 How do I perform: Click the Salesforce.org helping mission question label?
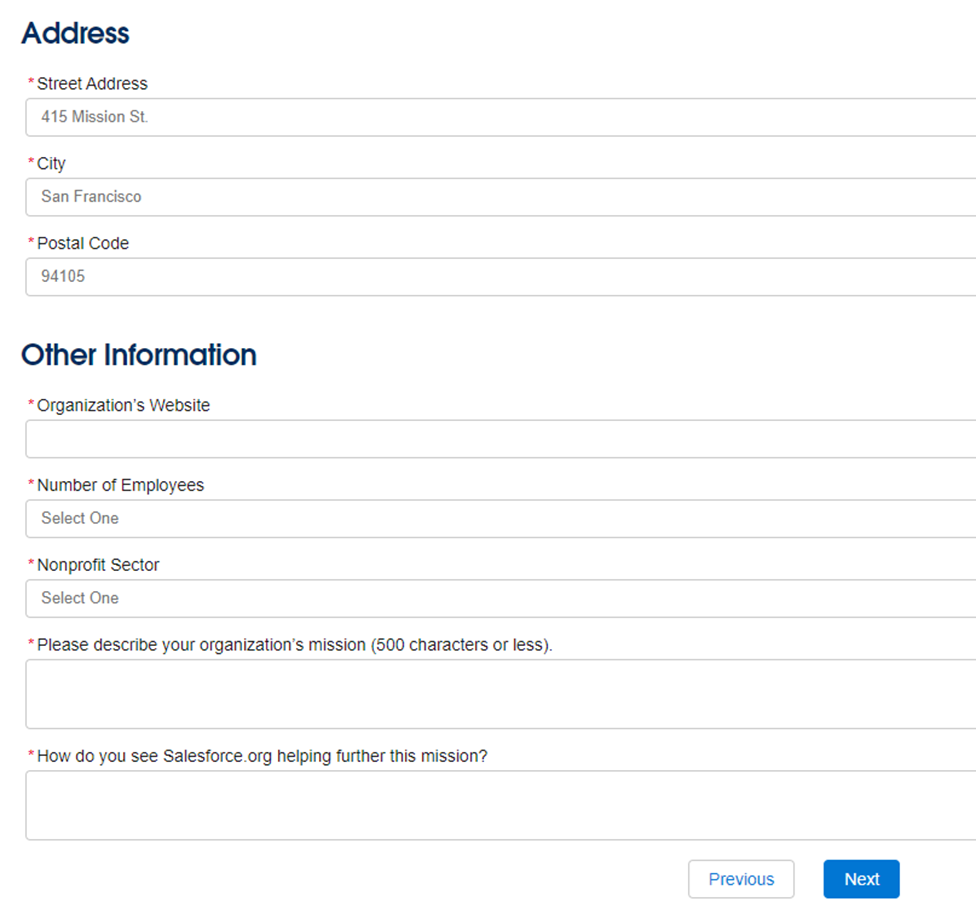pyautogui.click(x=262, y=757)
